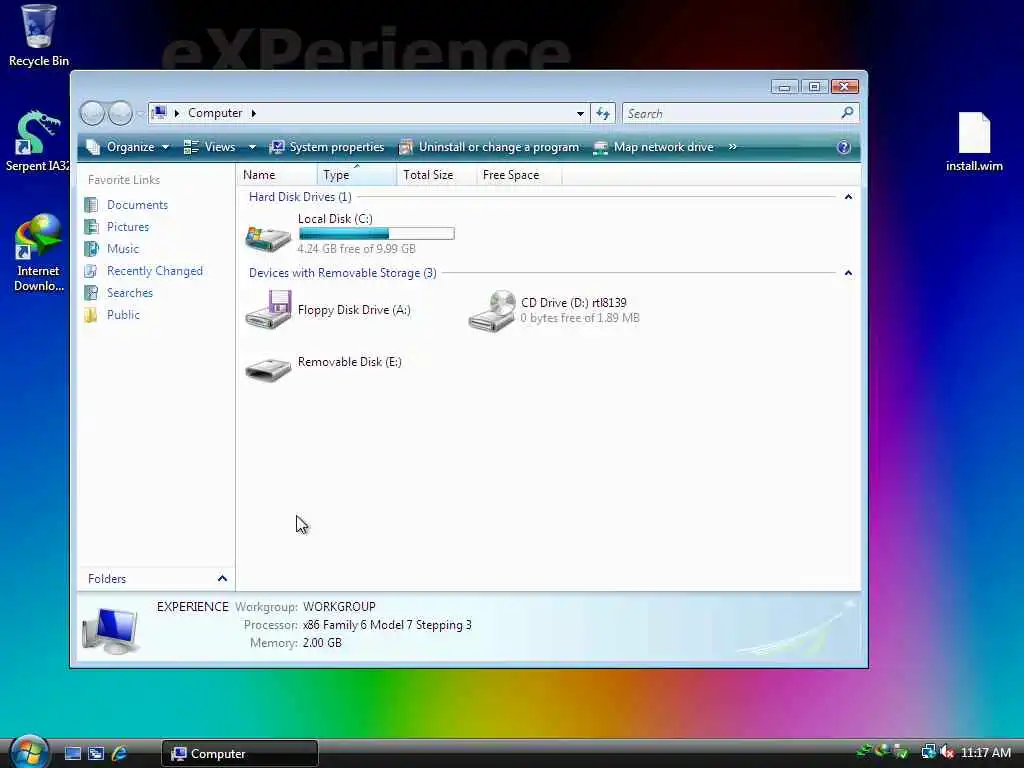Viewport: 1024px width, 768px height.
Task: Click Hard Disk Drives (1) group header
Action: [300, 197]
